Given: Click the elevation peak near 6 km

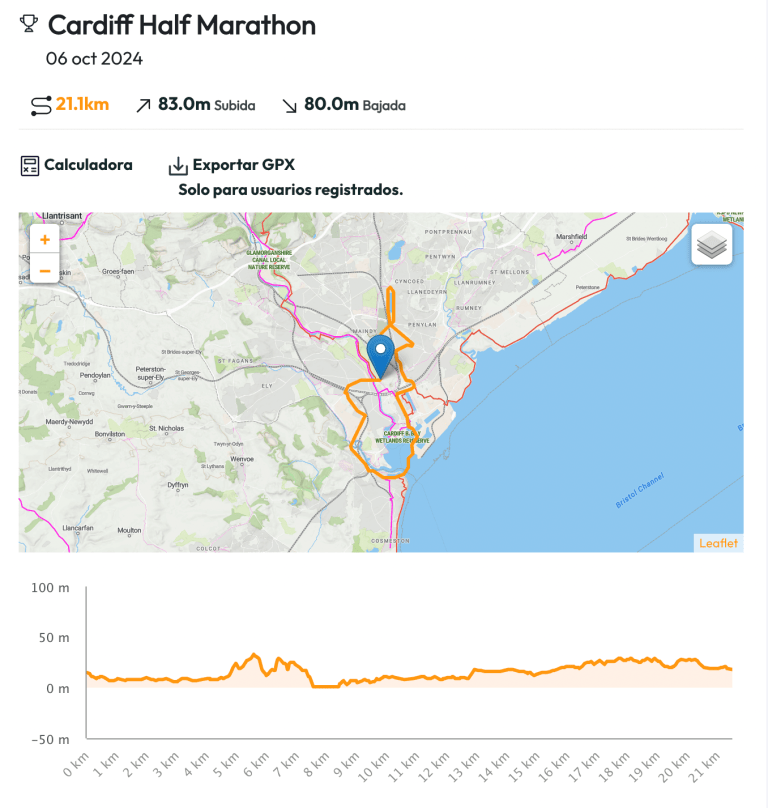Looking at the screenshot, I should click(x=254, y=655).
